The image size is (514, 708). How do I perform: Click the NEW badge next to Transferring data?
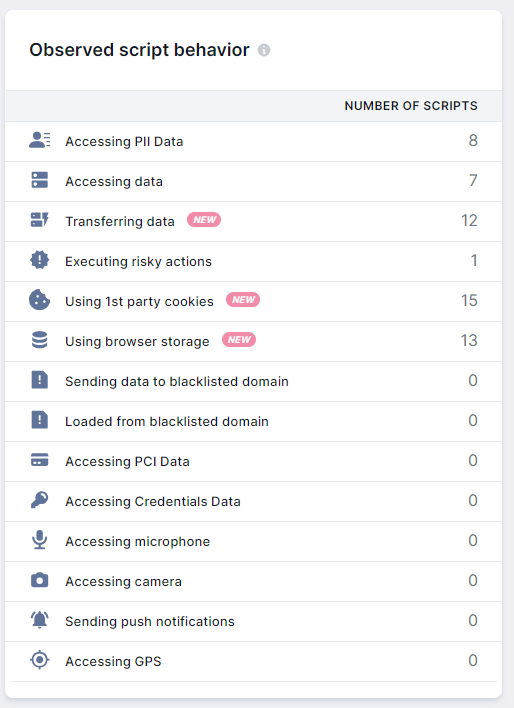click(x=204, y=220)
